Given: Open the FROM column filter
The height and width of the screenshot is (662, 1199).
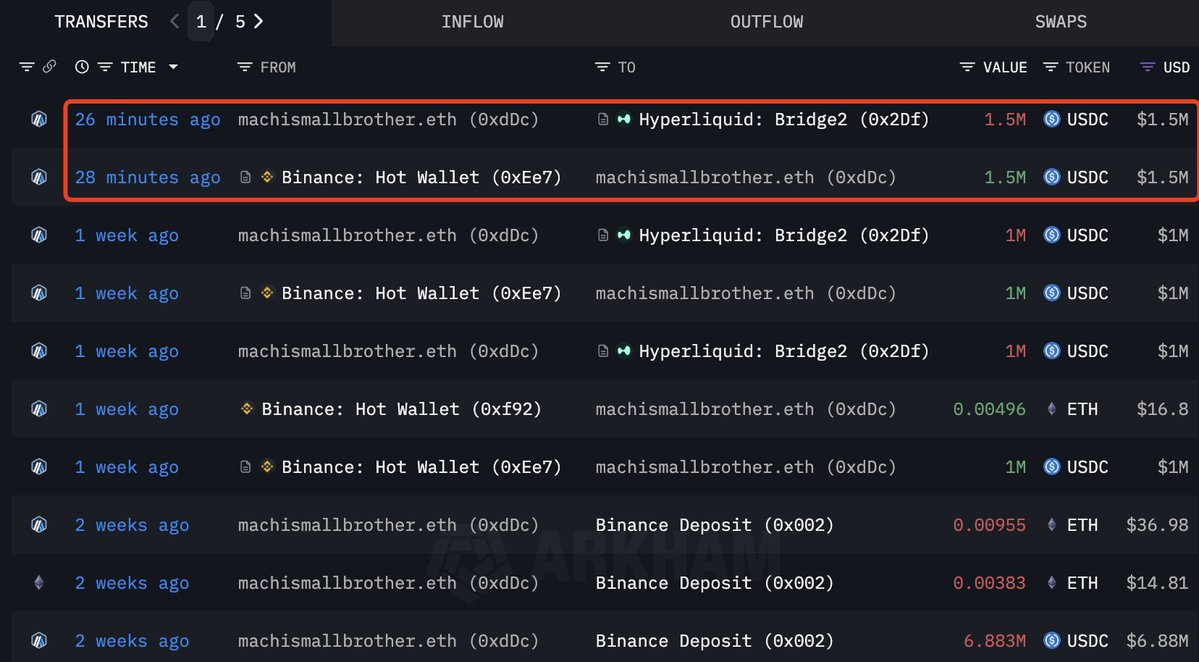Looking at the screenshot, I should (x=245, y=67).
